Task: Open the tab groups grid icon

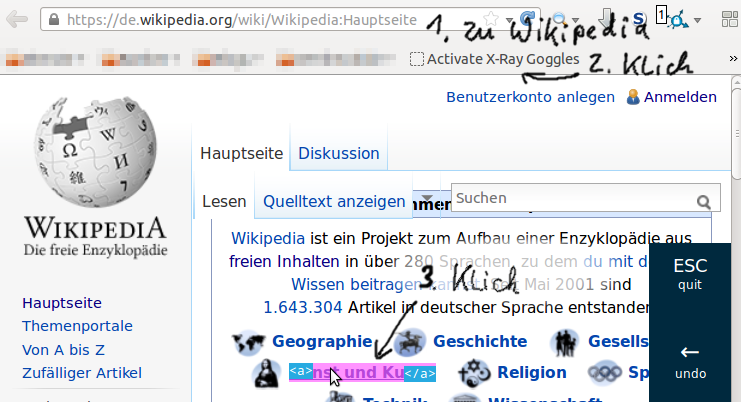Action: (x=730, y=20)
